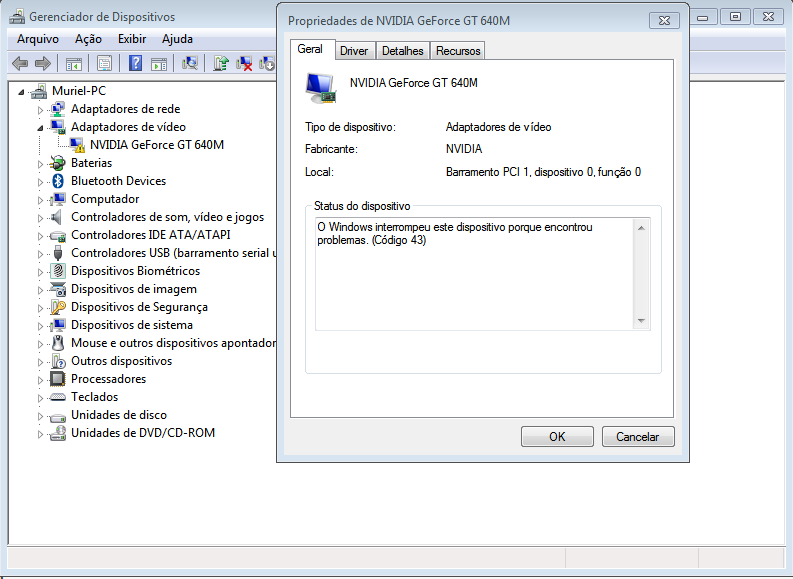Expand the Dispositivos de imagem node
793x579 pixels.
(40, 290)
